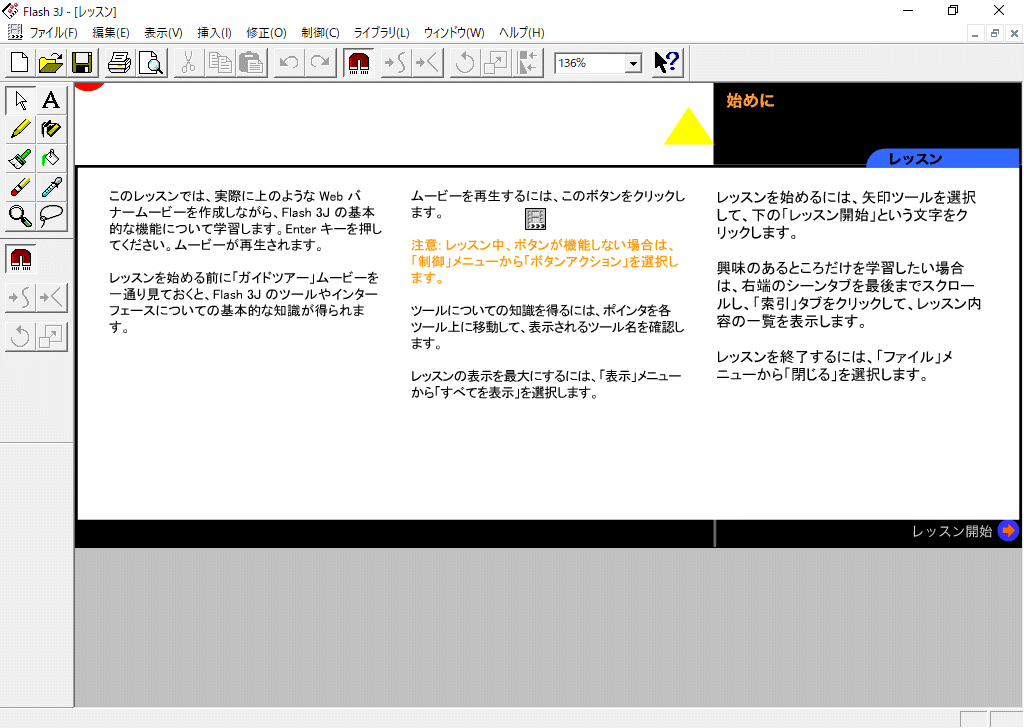
Task: Click the Straighten modifier in the toolbox
Action: (51, 298)
